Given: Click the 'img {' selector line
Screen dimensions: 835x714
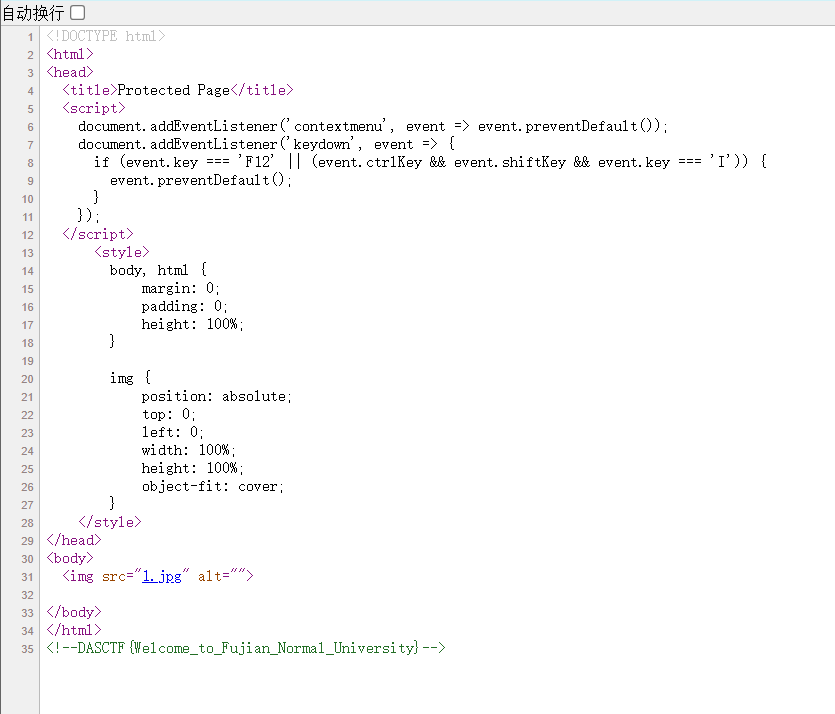Looking at the screenshot, I should pos(130,379).
